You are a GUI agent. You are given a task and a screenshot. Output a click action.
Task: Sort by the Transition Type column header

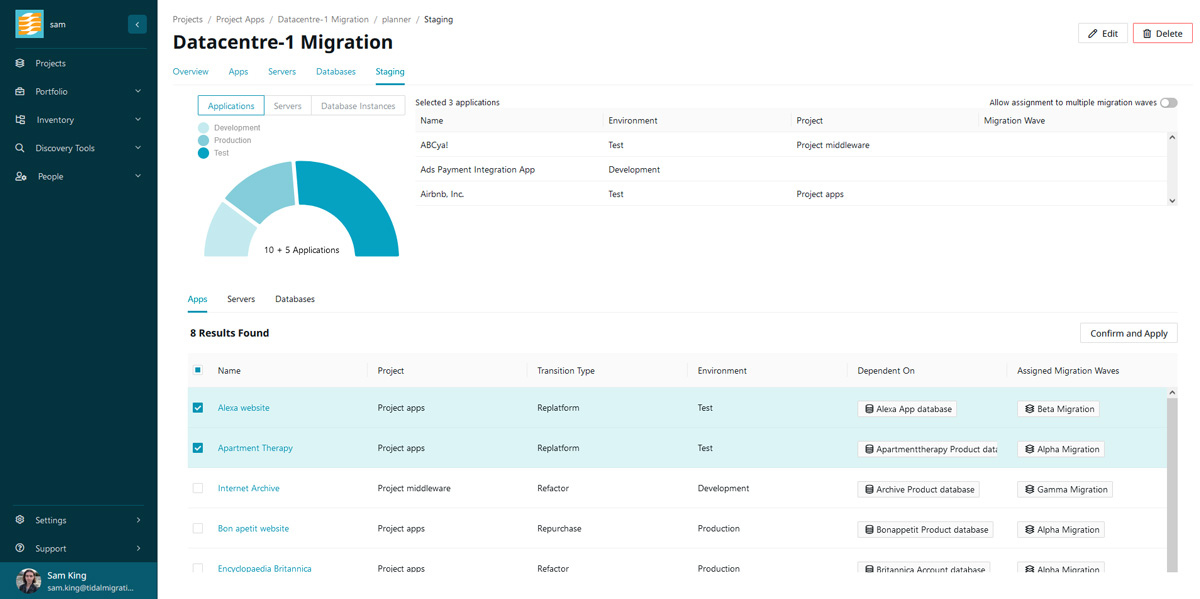point(566,370)
